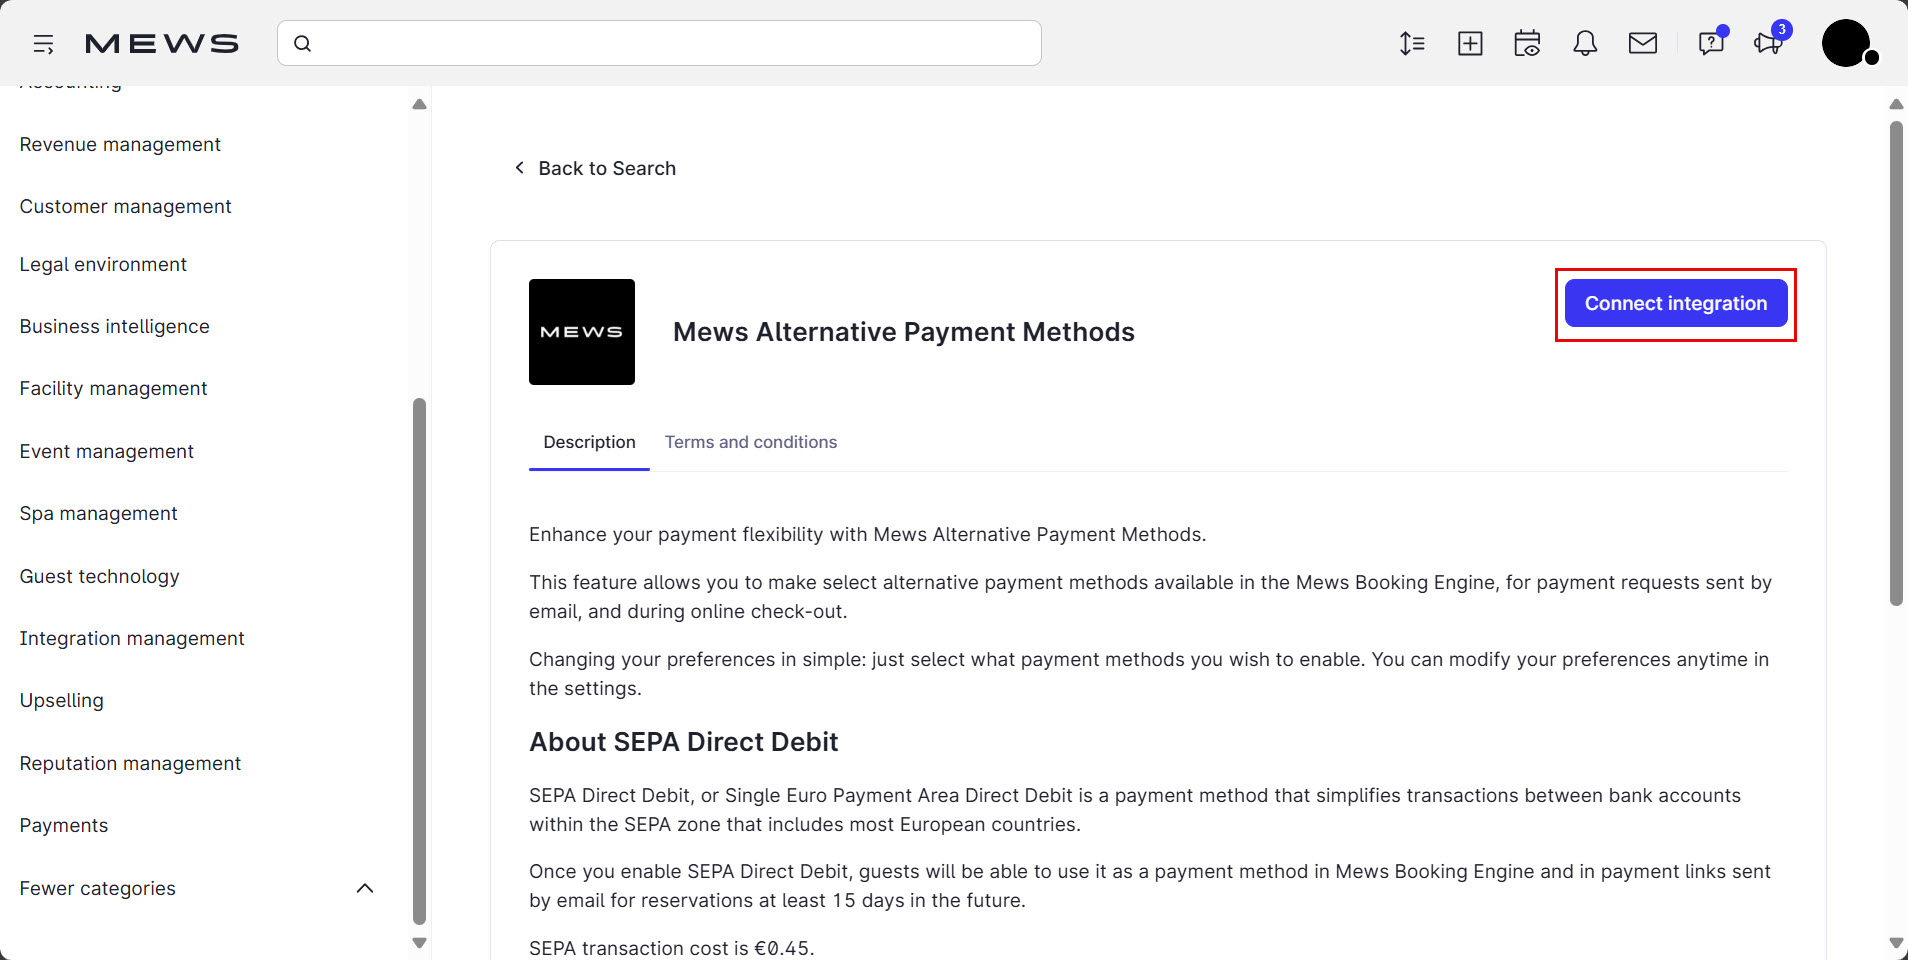Click the Mews Alternative Payment Methods title
The image size is (1908, 960).
click(x=904, y=332)
